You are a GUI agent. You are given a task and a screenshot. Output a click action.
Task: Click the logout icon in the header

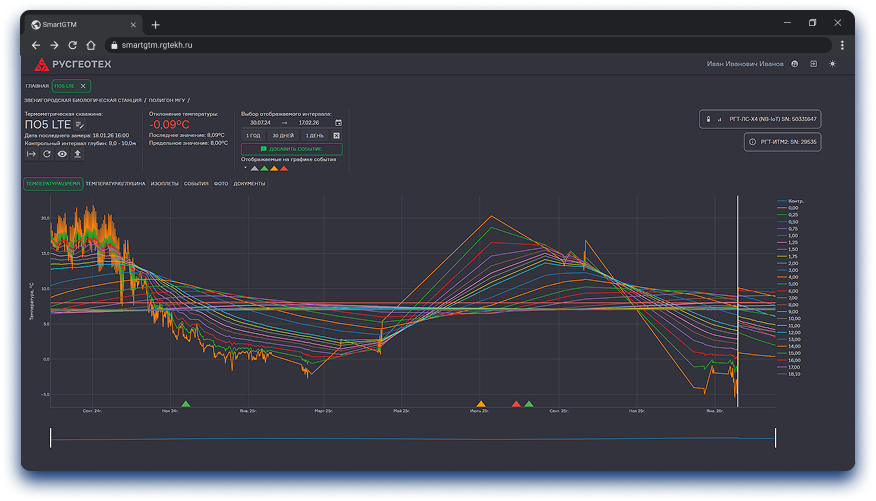point(813,64)
